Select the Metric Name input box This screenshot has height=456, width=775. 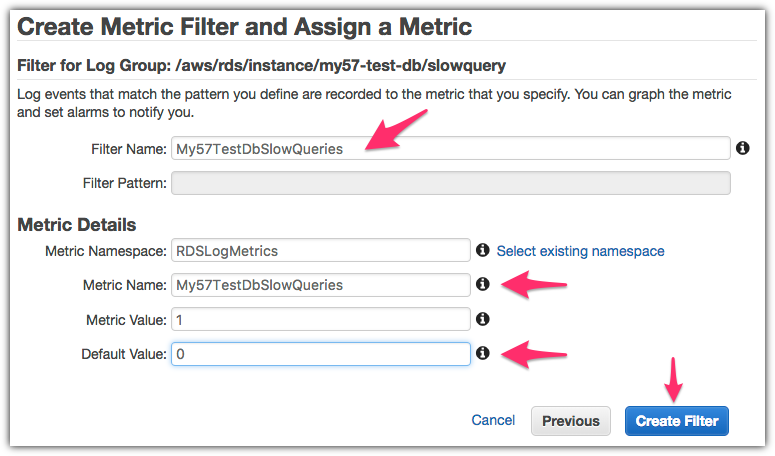pos(320,285)
